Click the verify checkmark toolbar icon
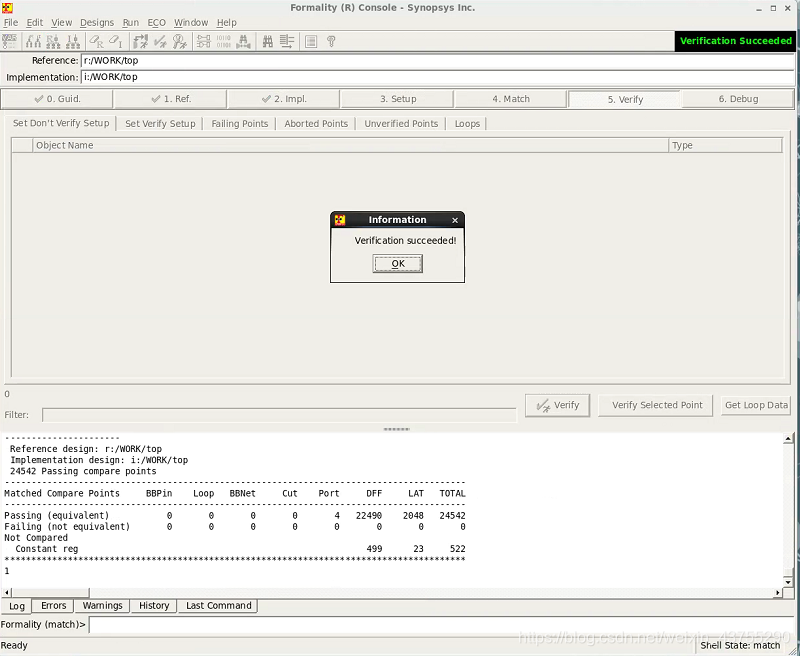 160,41
